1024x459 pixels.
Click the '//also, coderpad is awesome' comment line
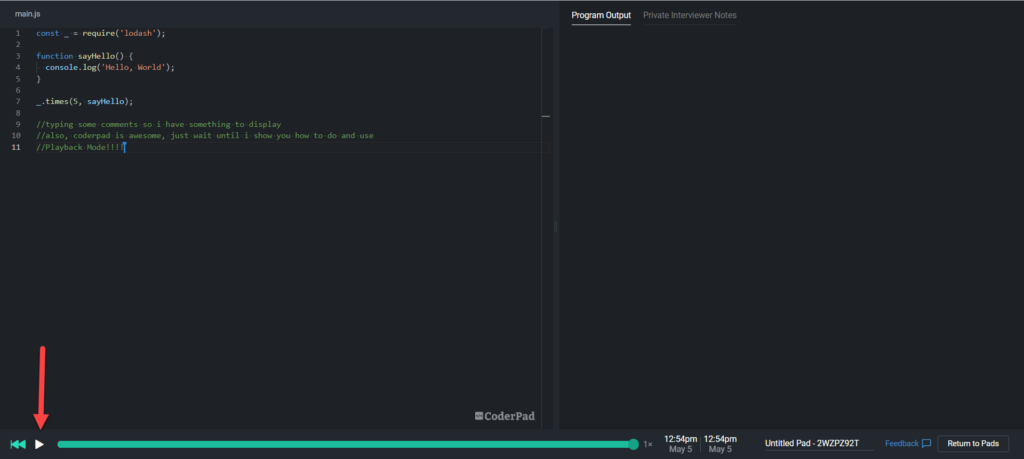[x=205, y=136]
